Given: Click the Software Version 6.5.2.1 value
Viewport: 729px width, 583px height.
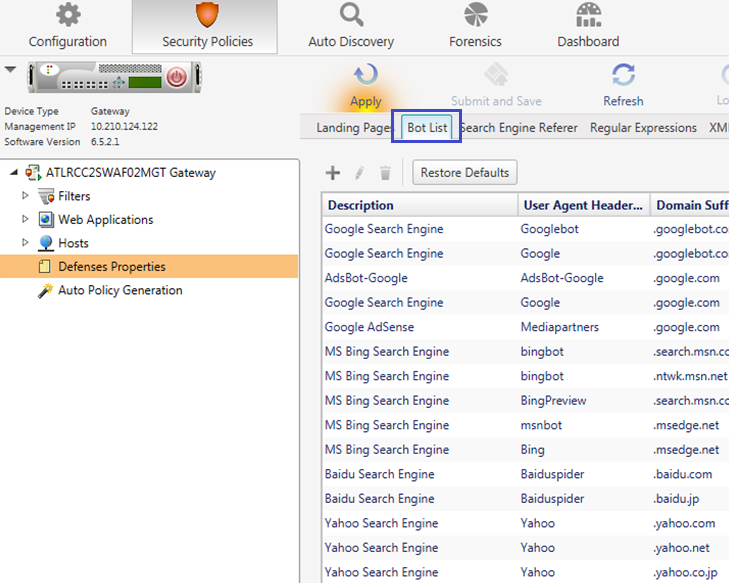Looking at the screenshot, I should click(x=105, y=142).
